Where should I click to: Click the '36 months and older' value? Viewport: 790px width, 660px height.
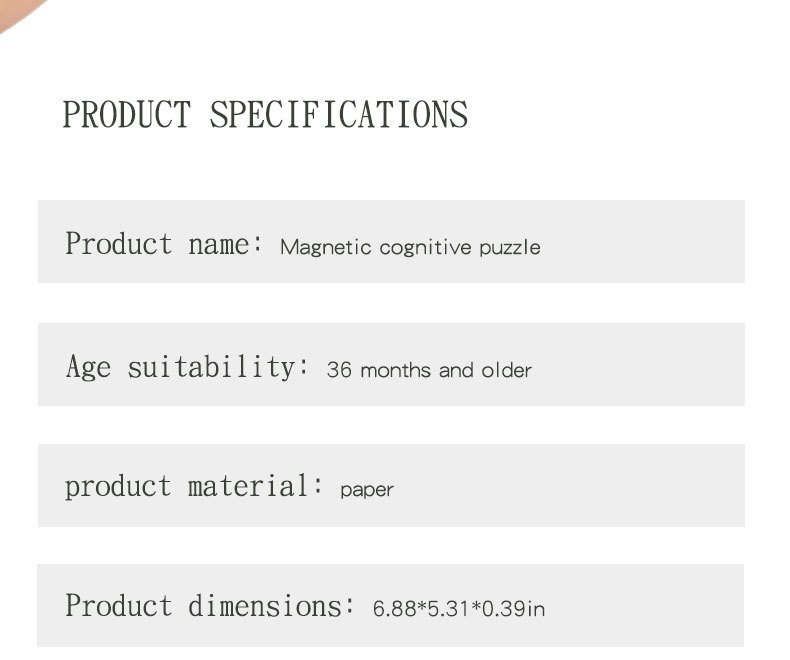click(429, 370)
